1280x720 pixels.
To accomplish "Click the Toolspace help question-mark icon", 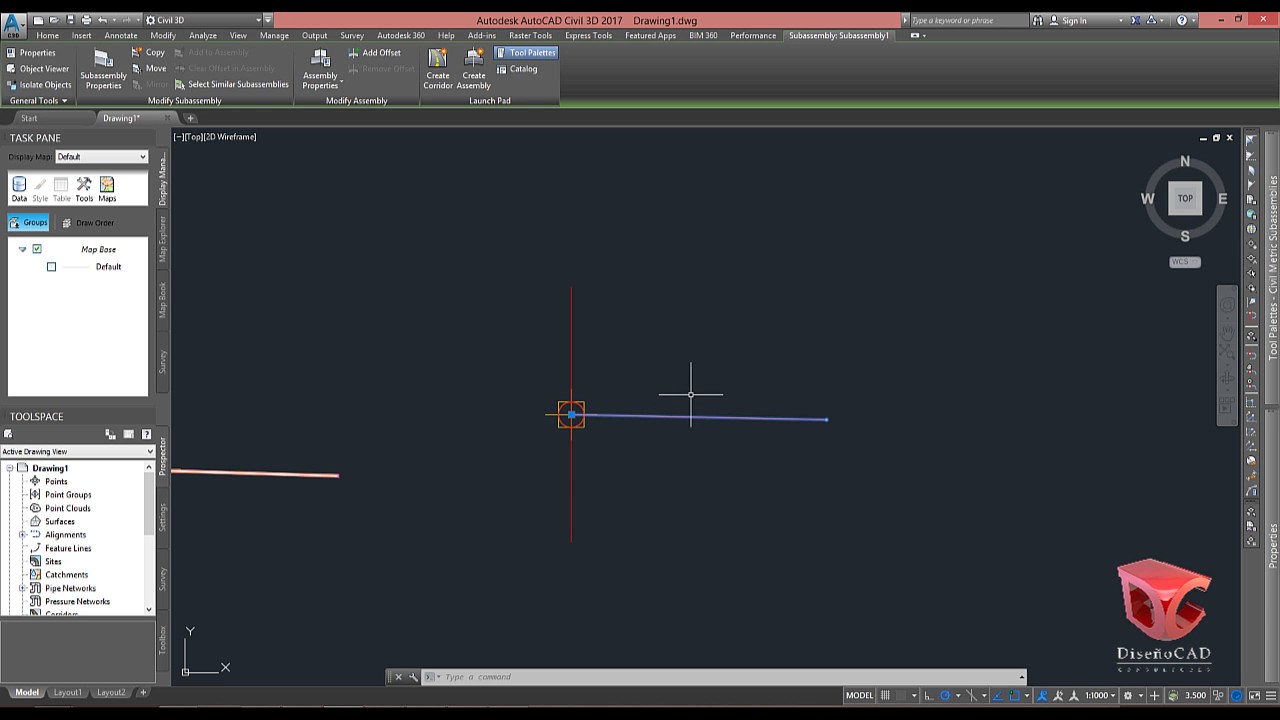I will click(x=146, y=434).
